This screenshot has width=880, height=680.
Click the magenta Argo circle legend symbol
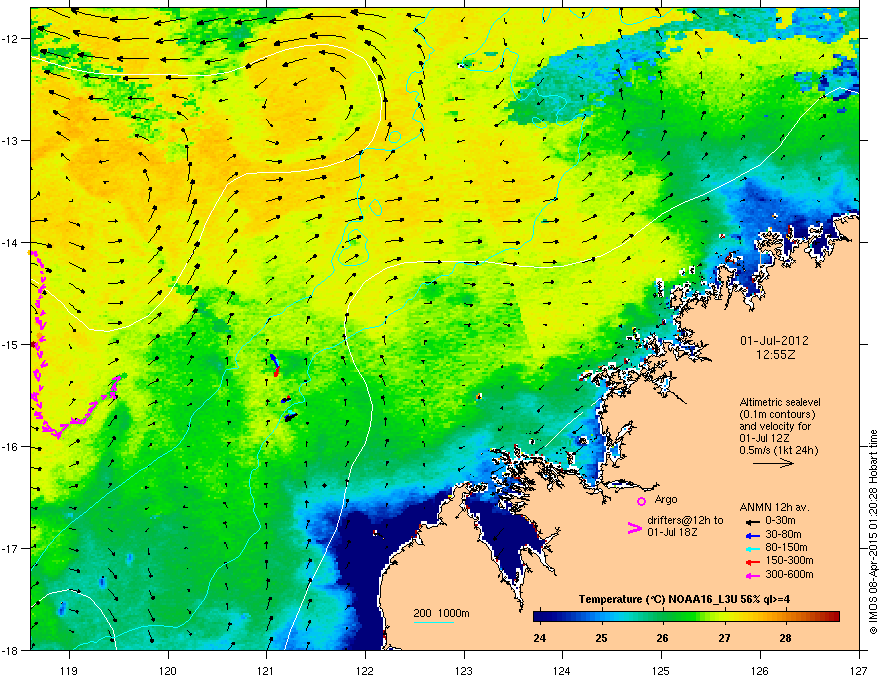pos(641,501)
